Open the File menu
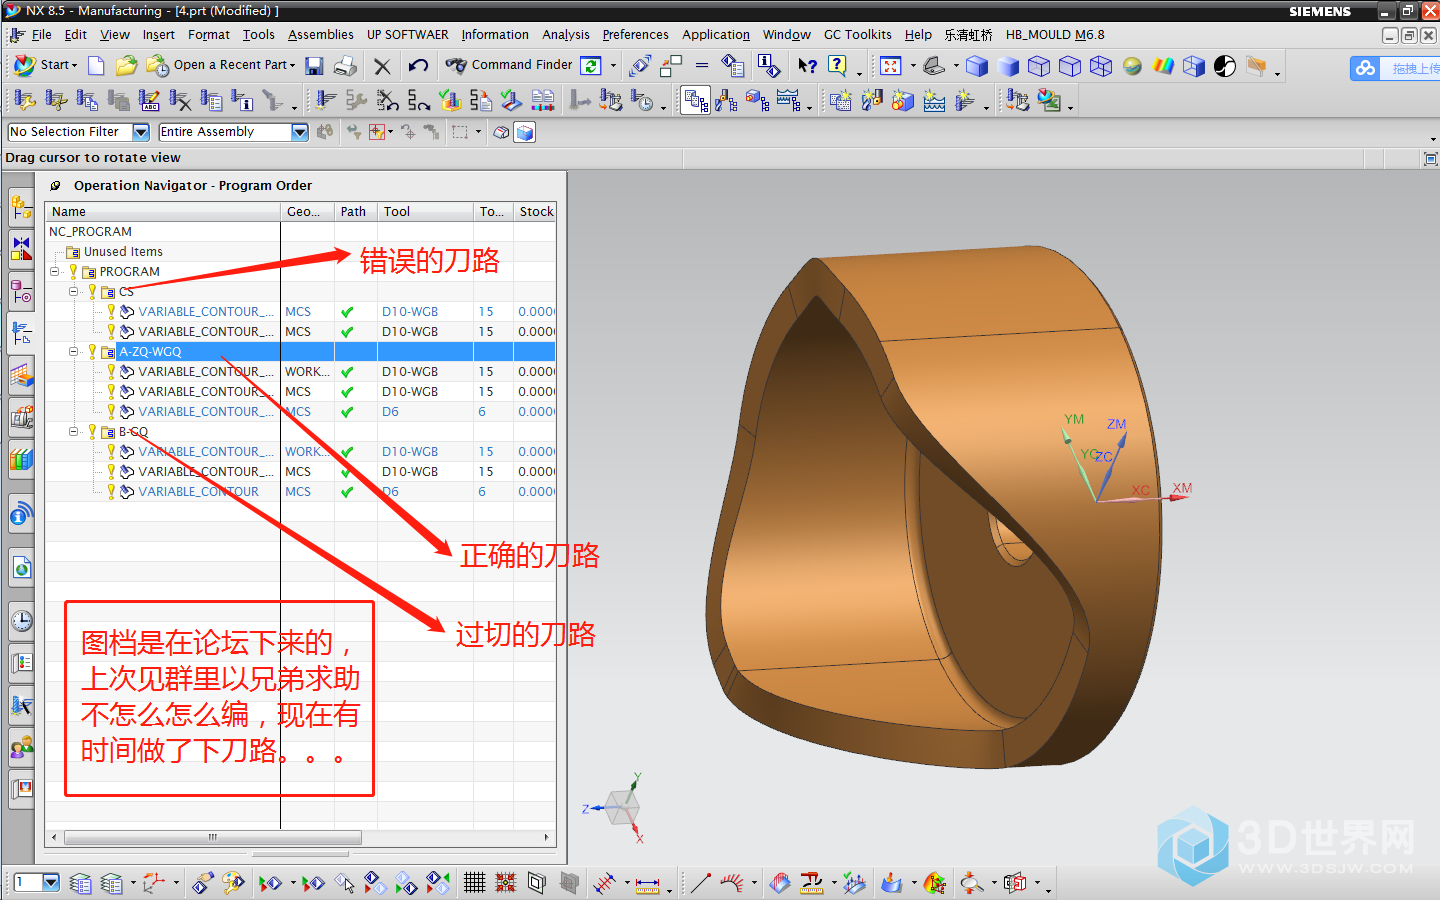The width and height of the screenshot is (1440, 900). point(41,35)
